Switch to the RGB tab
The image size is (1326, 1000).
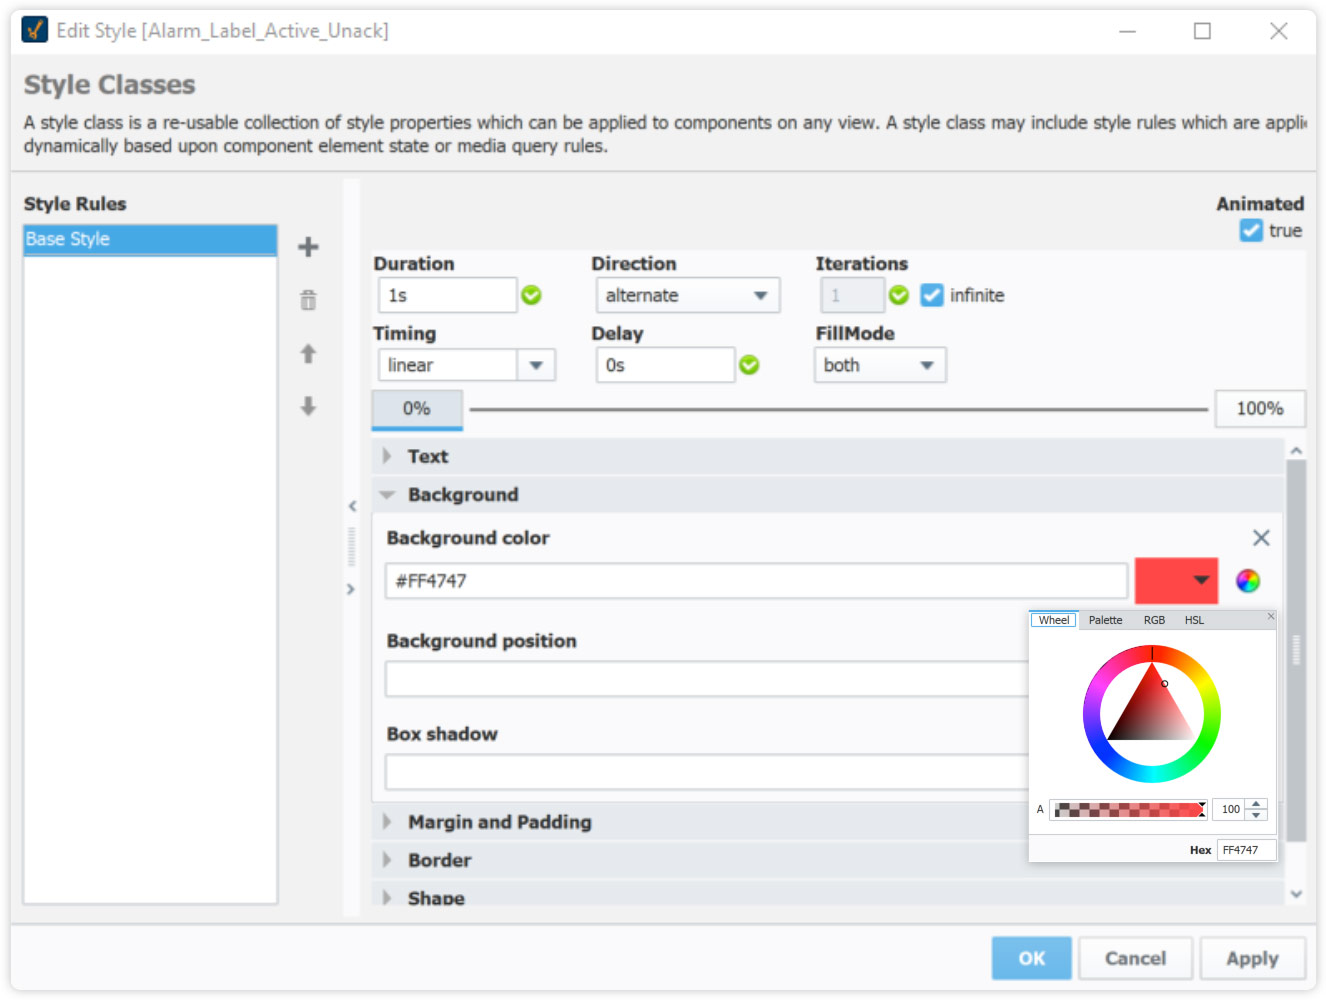(1154, 620)
